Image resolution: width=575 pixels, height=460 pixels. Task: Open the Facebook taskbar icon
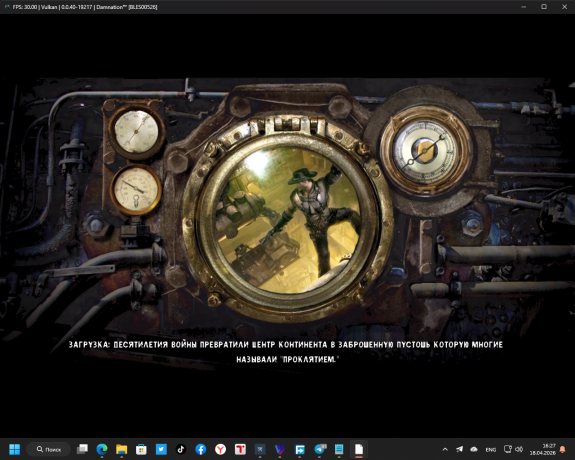(x=201, y=449)
